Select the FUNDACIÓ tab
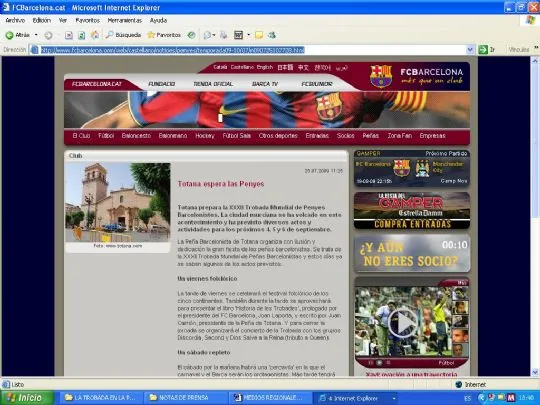Image resolution: width=540 pixels, height=405 pixels. (162, 84)
